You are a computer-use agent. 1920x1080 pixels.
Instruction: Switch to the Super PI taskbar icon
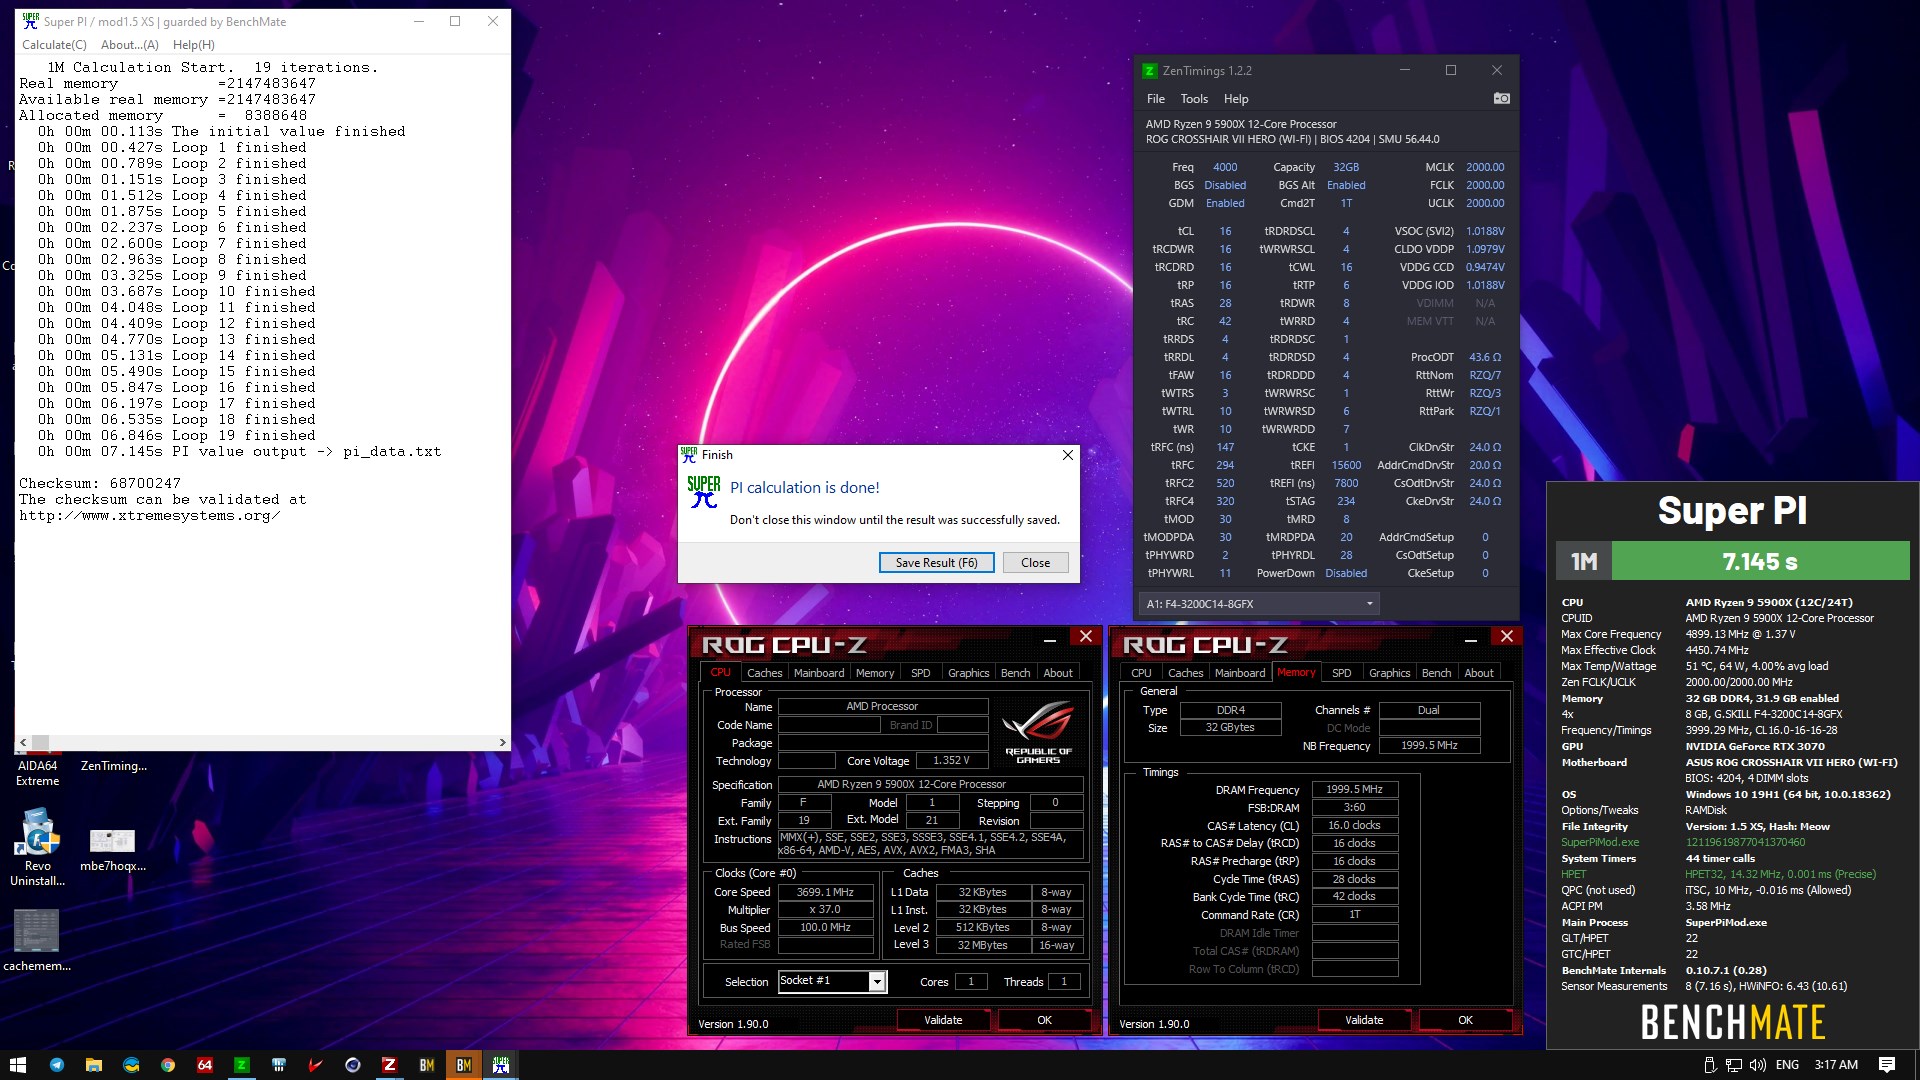coord(501,1065)
